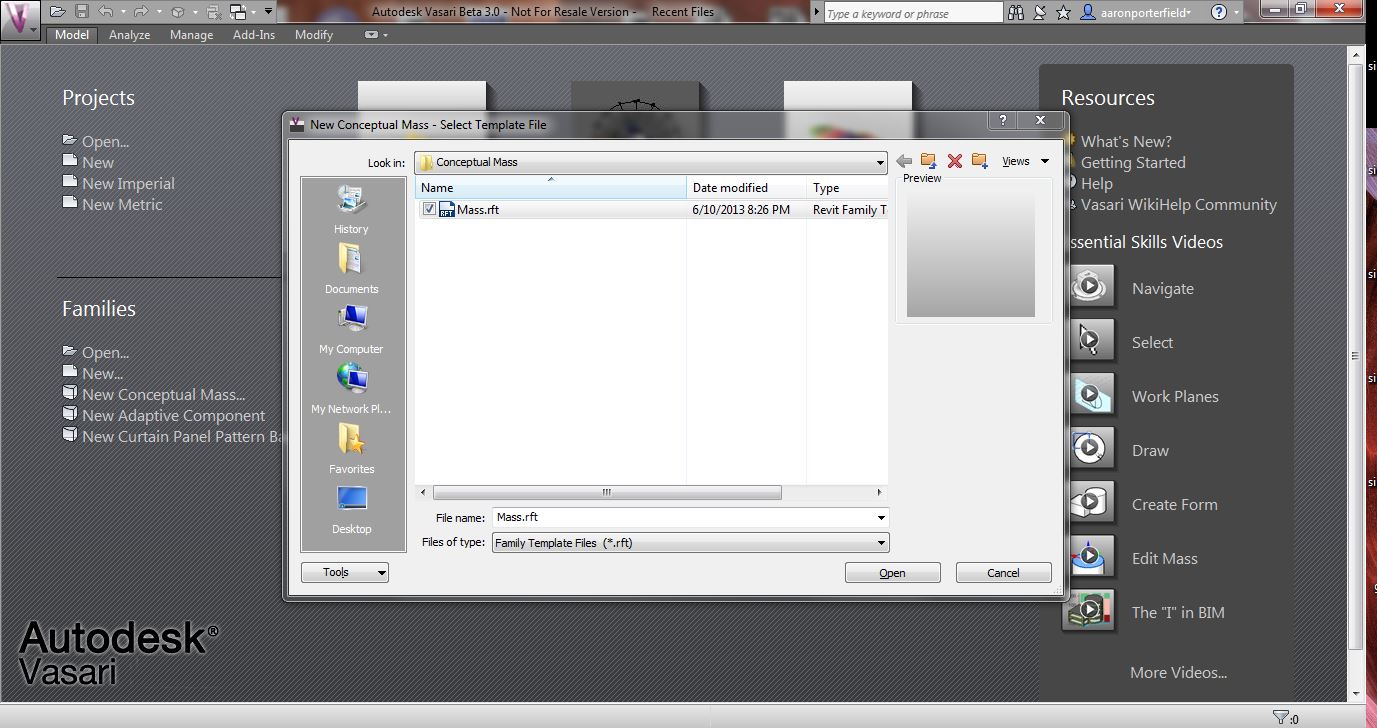The height and width of the screenshot is (728, 1377).
Task: Expand the Redo history dropdown arrow
Action: [x=158, y=12]
